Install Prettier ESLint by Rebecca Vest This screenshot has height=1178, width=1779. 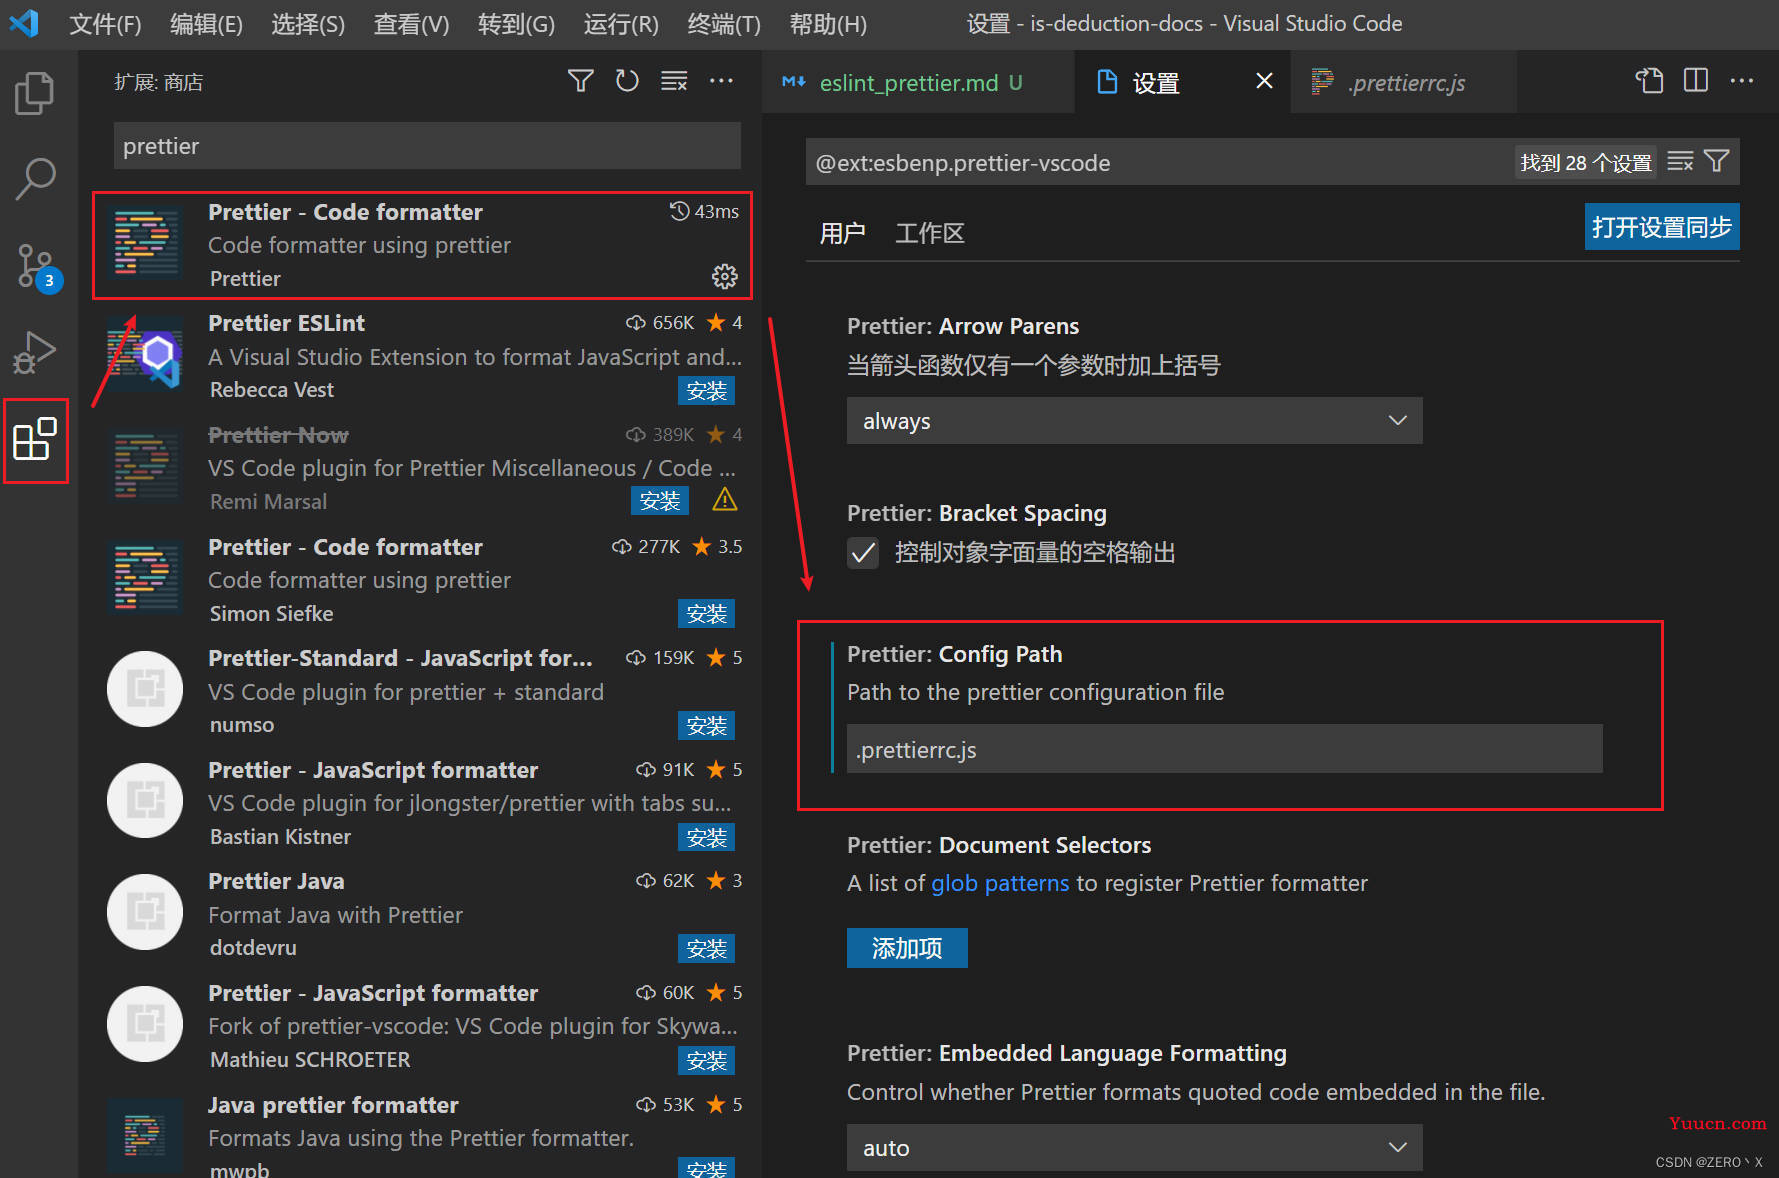pos(707,391)
